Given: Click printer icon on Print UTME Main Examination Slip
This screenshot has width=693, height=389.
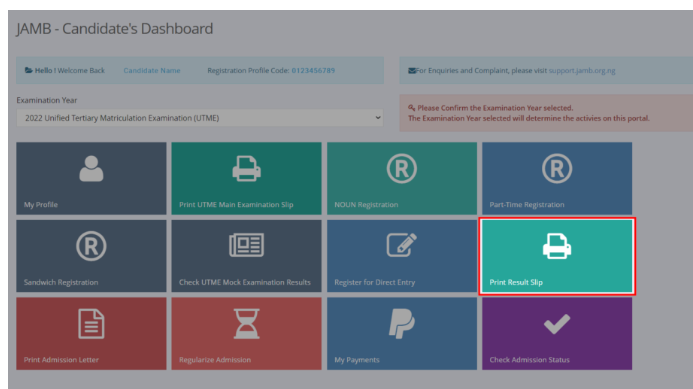Looking at the screenshot, I should [247, 168].
